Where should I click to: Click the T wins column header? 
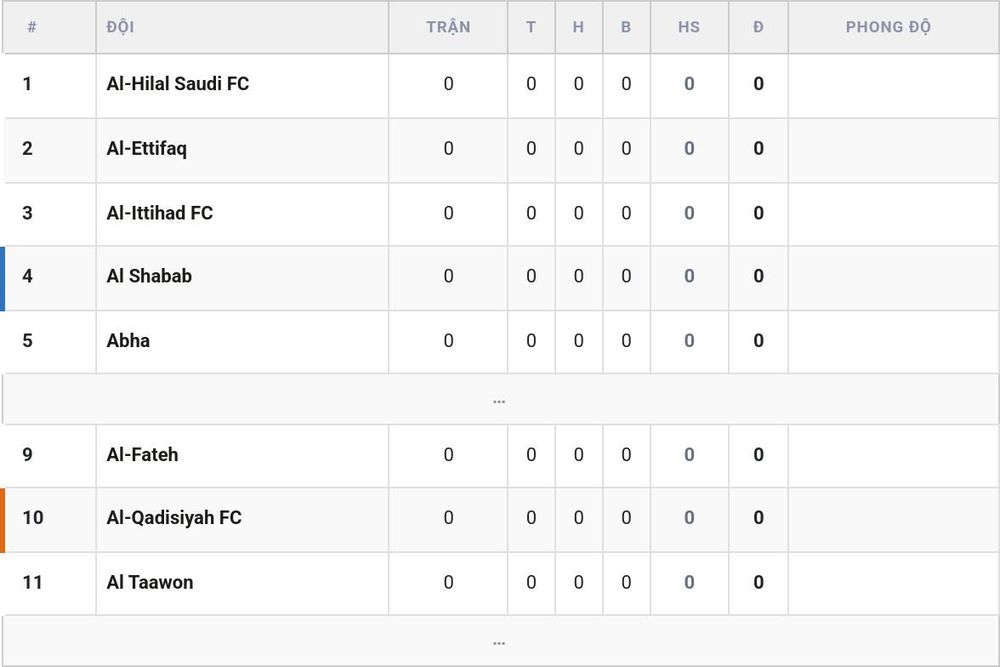531,27
